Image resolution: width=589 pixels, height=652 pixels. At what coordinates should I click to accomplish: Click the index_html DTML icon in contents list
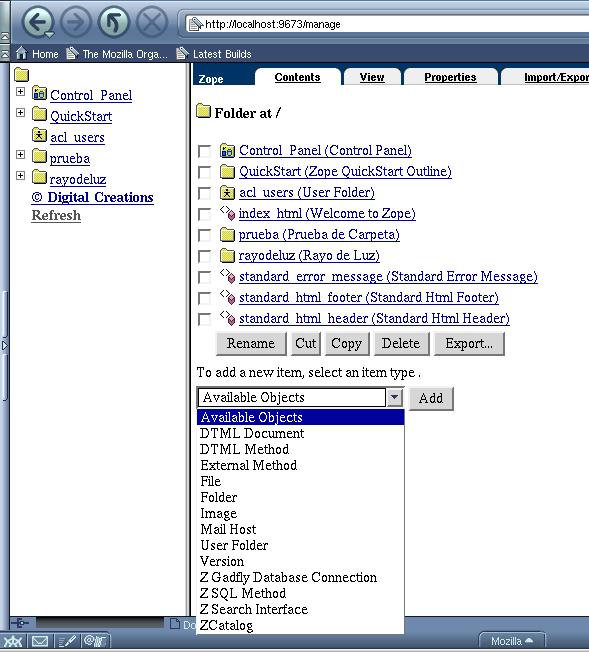pyautogui.click(x=228, y=213)
